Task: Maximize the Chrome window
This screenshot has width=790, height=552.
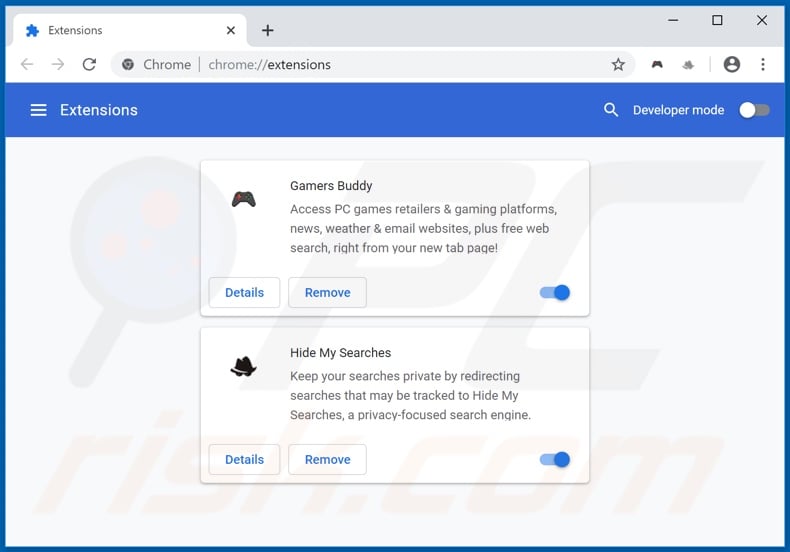Action: coord(717,20)
